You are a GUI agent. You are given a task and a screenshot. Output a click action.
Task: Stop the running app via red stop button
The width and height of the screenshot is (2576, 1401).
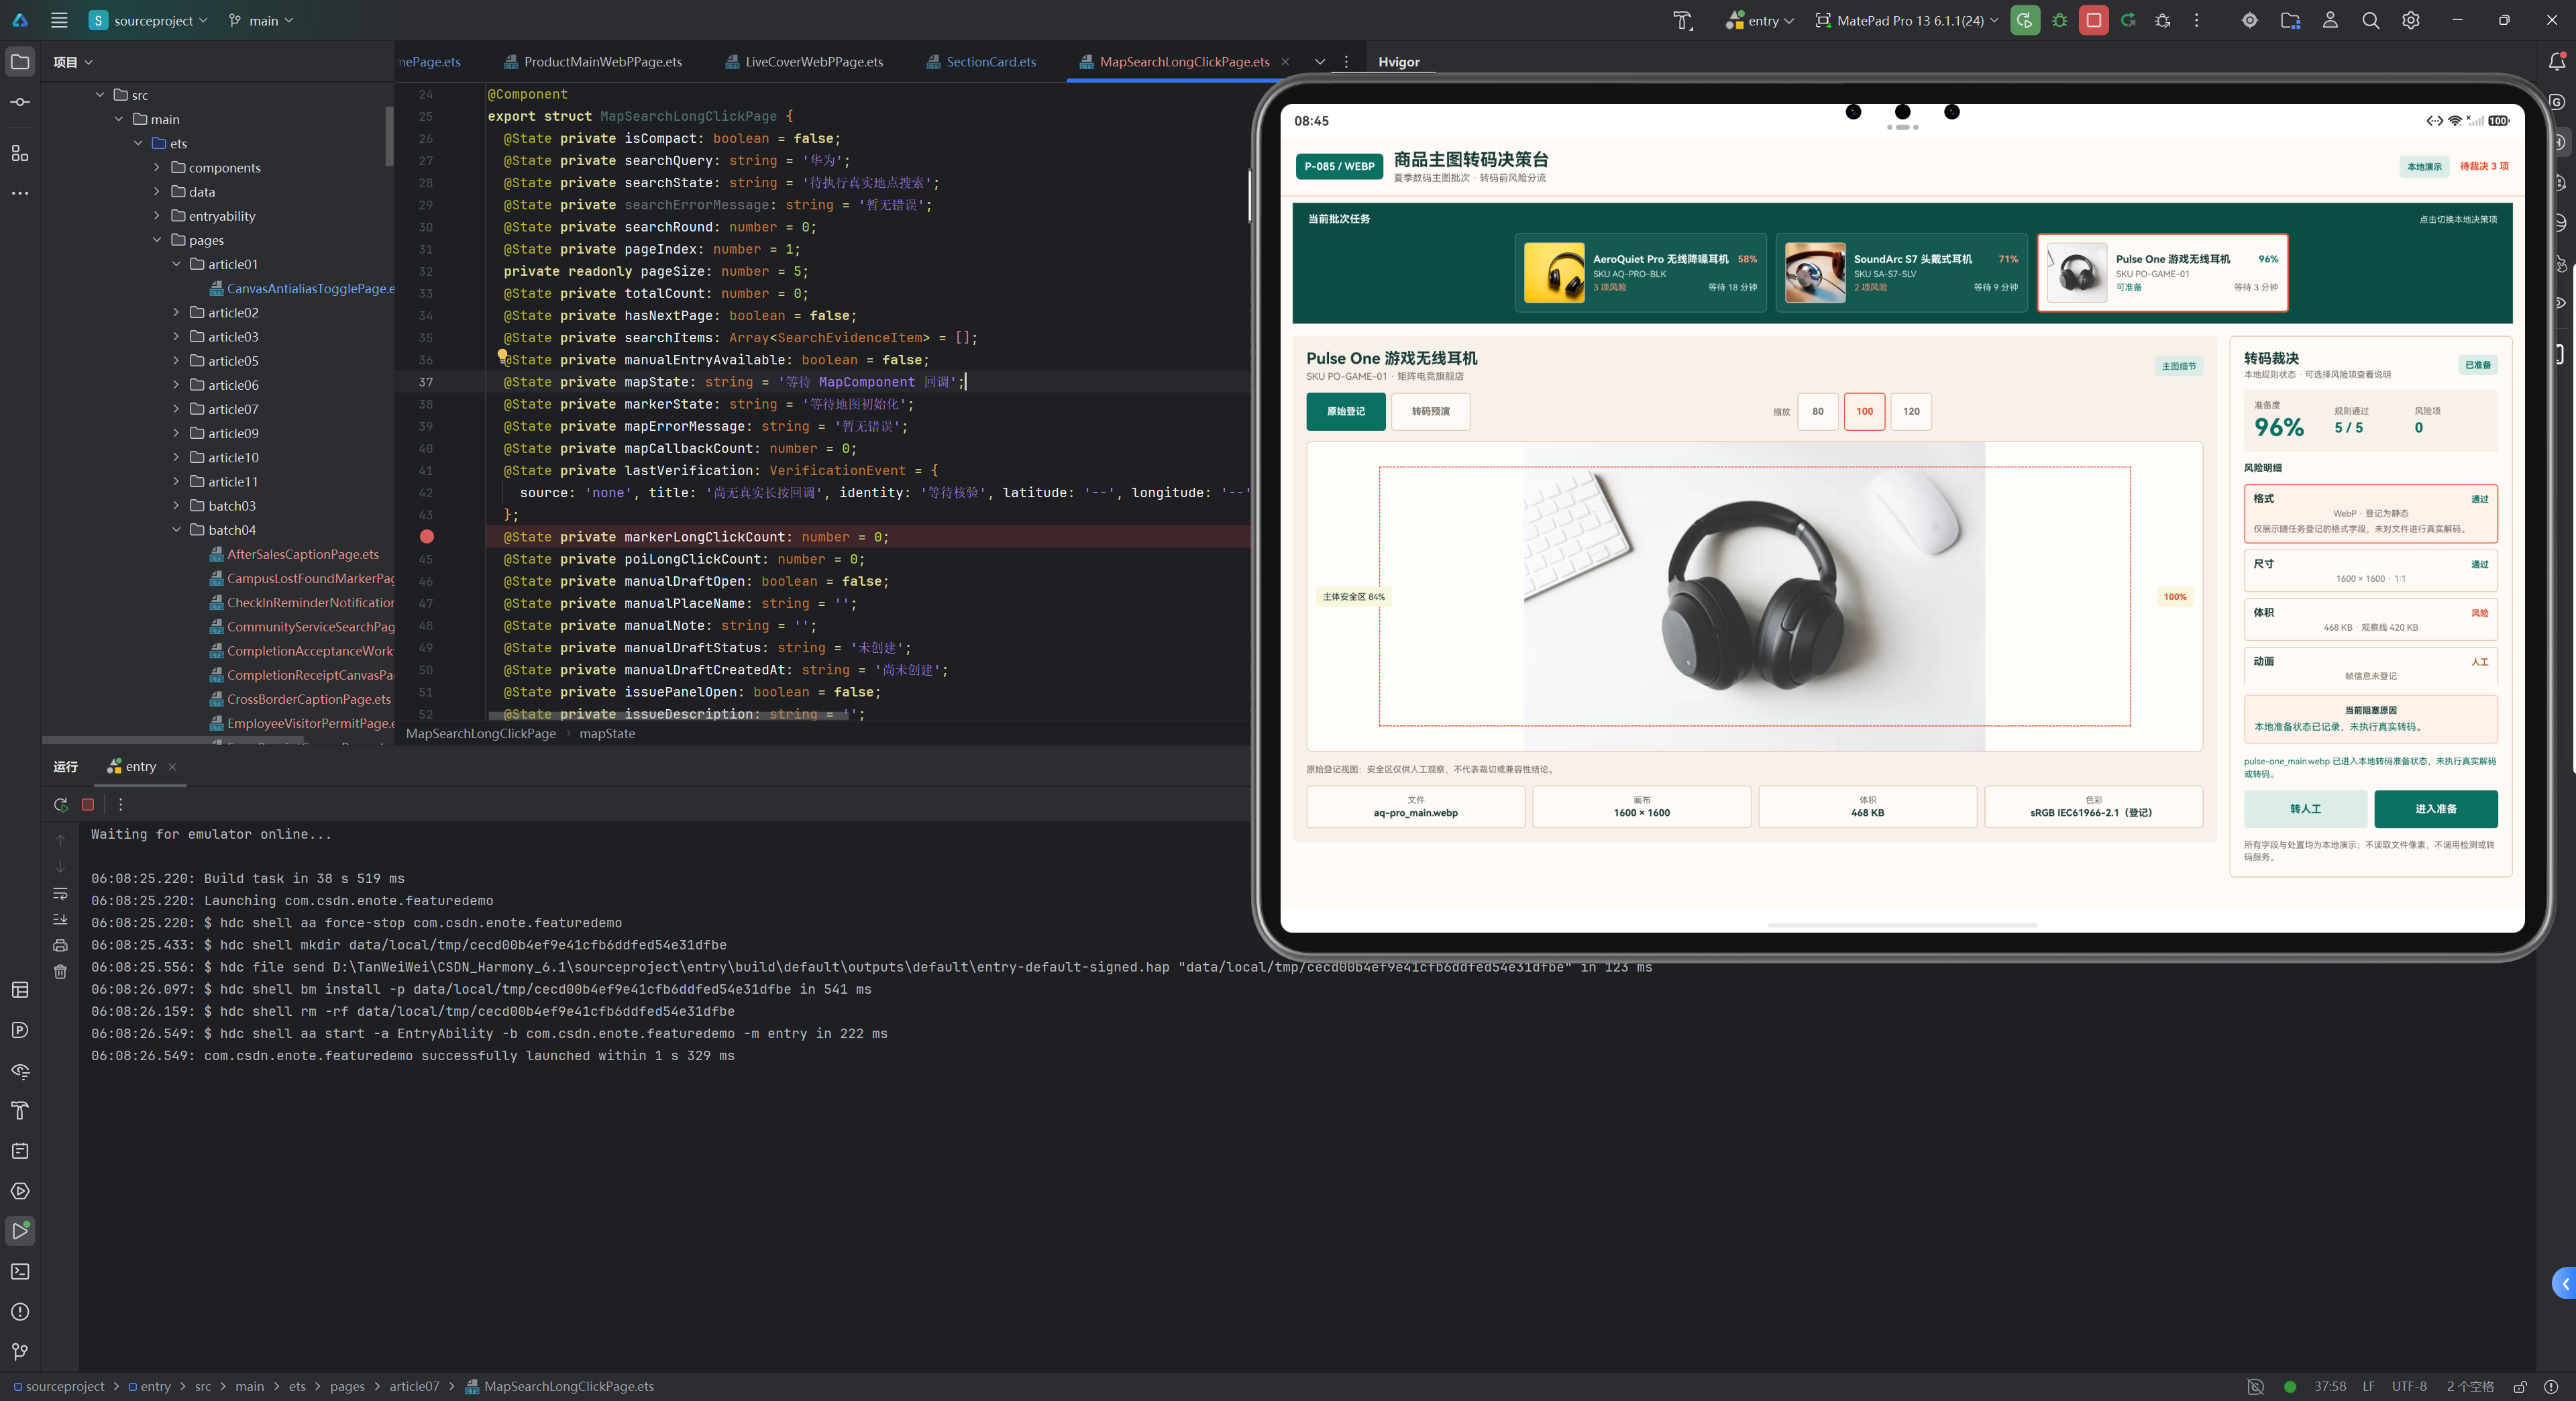[x=2093, y=20]
